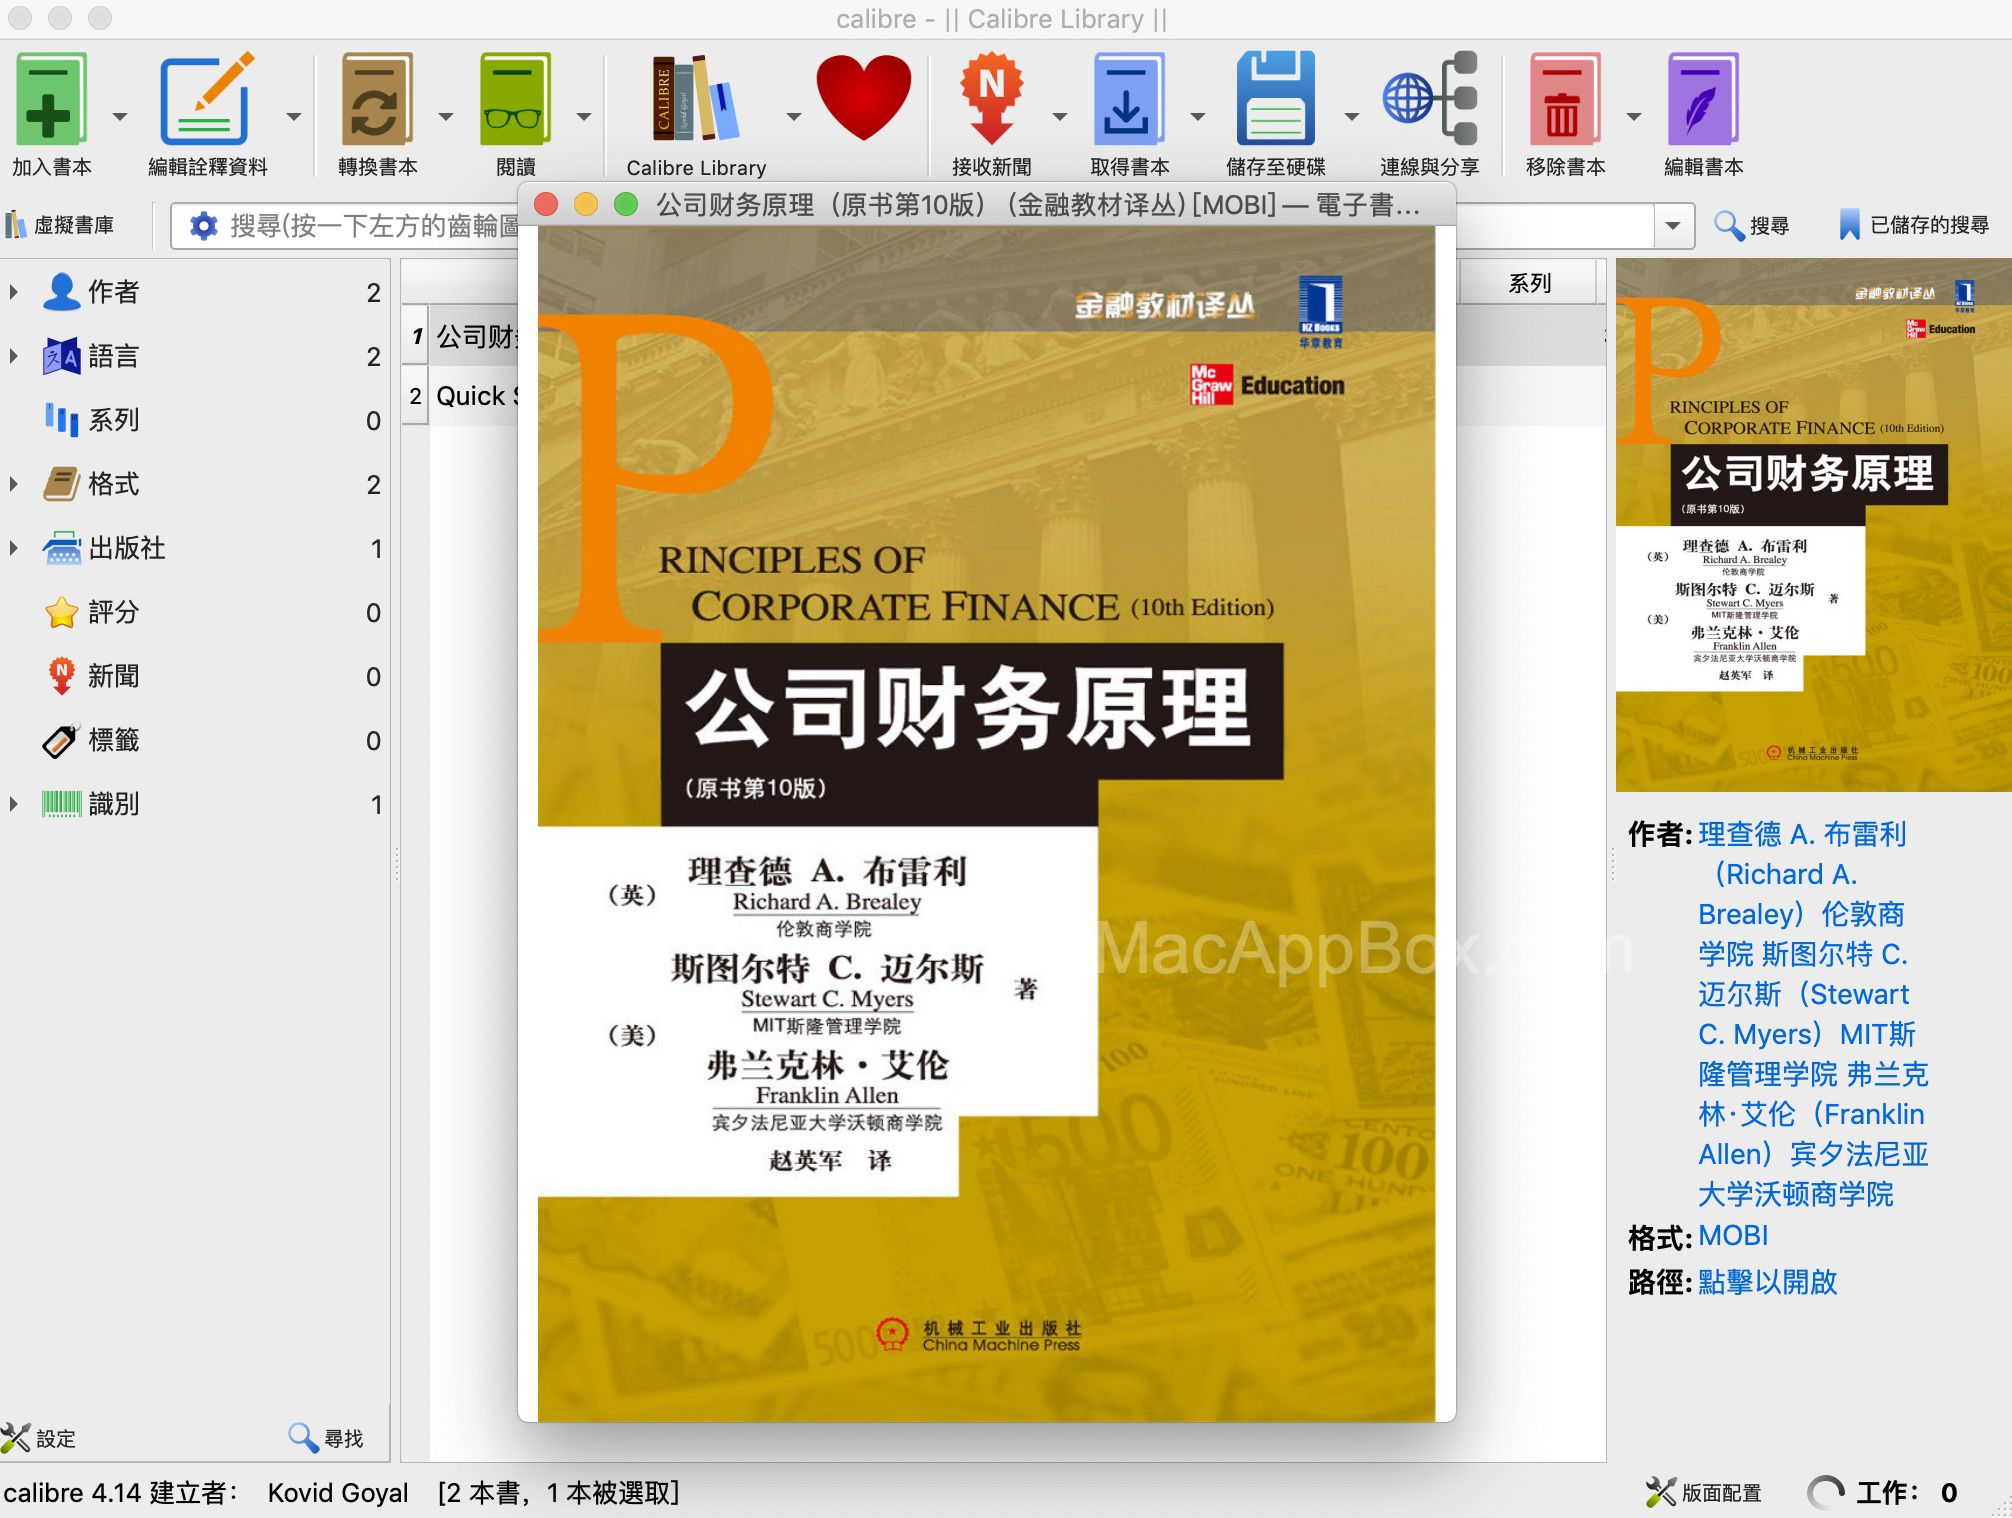Image resolution: width=2012 pixels, height=1518 pixels.
Task: Minimize the ebook viewer window with yellow button
Action: pos(586,204)
